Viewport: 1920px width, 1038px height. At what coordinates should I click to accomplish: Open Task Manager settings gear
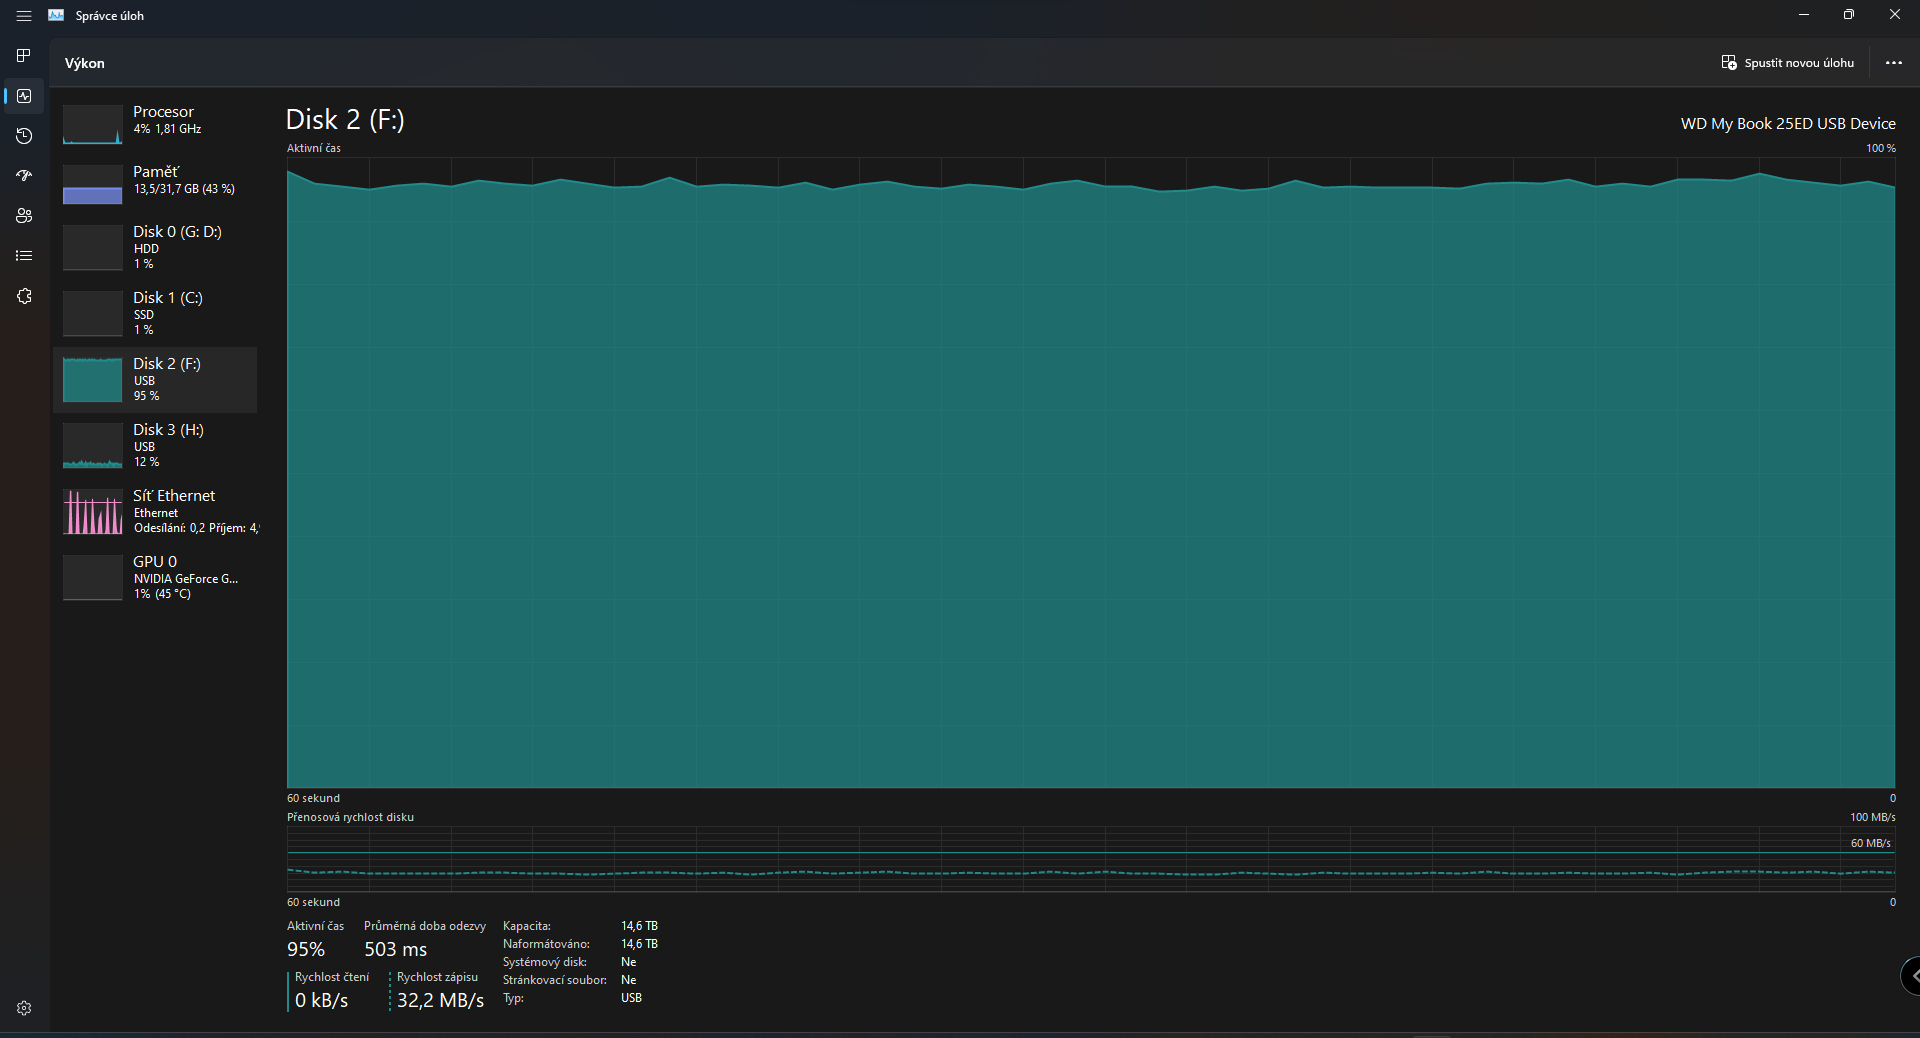click(x=24, y=1008)
